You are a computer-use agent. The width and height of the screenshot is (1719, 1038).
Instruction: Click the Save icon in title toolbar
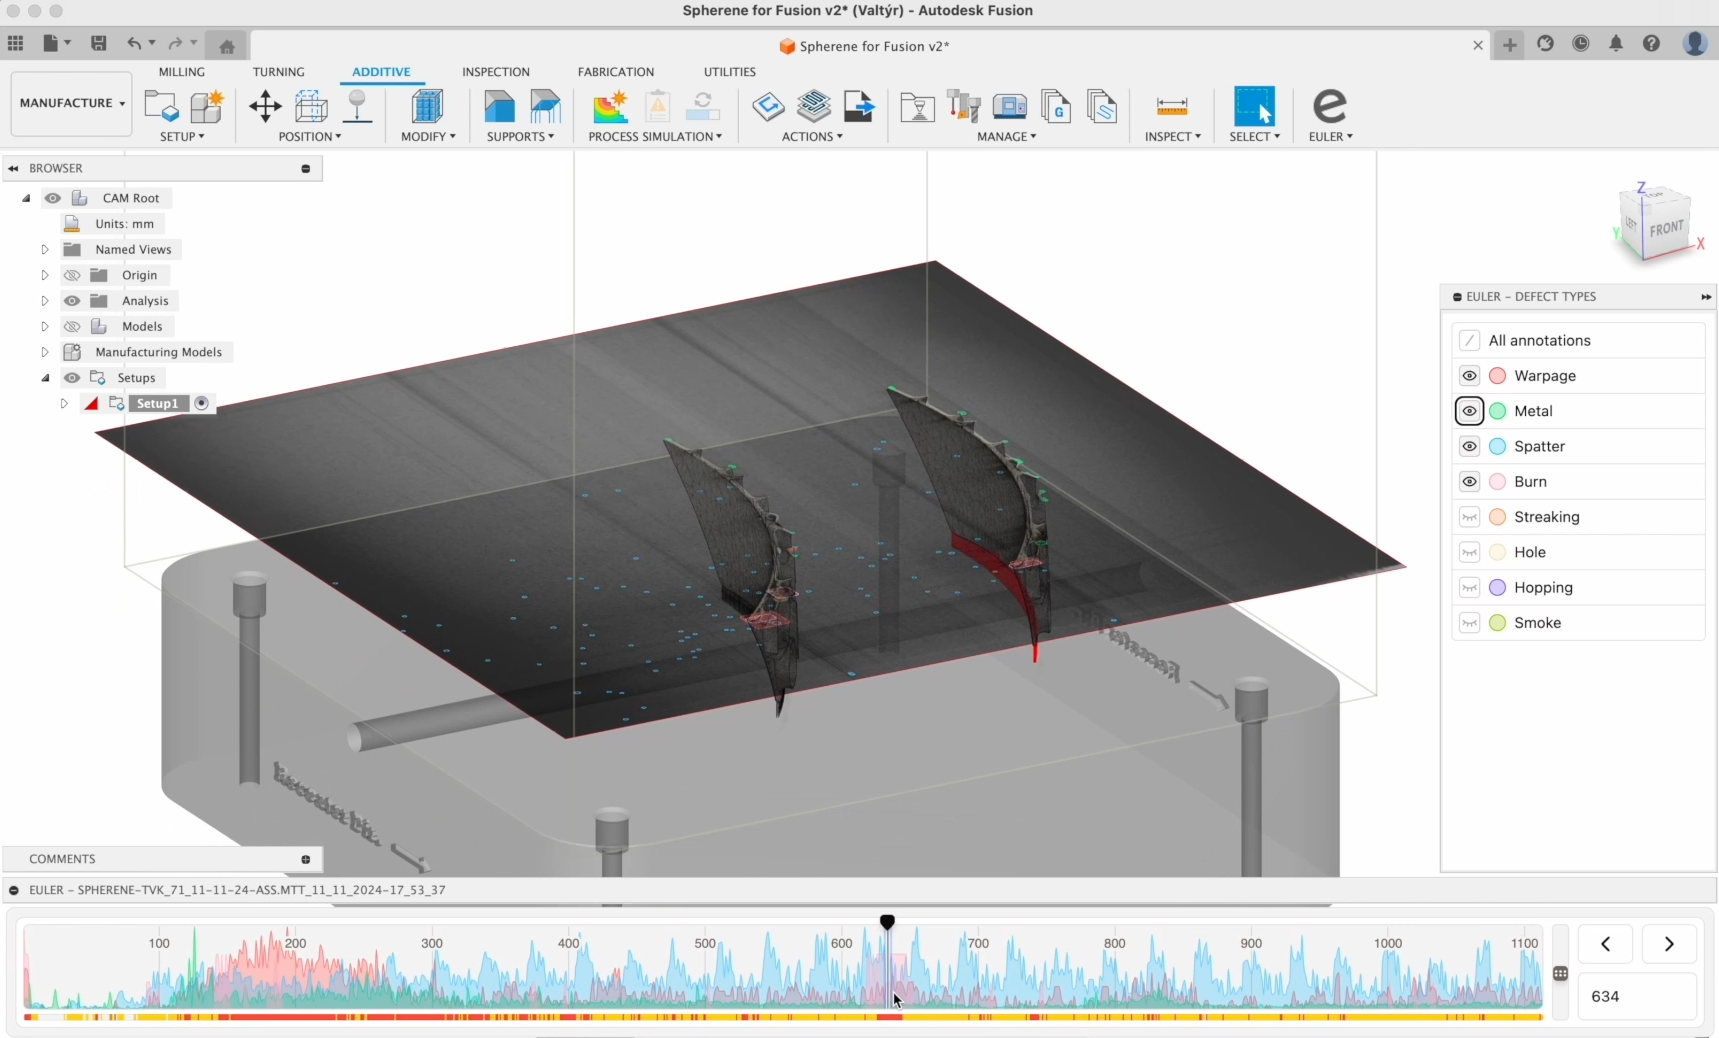tap(98, 43)
